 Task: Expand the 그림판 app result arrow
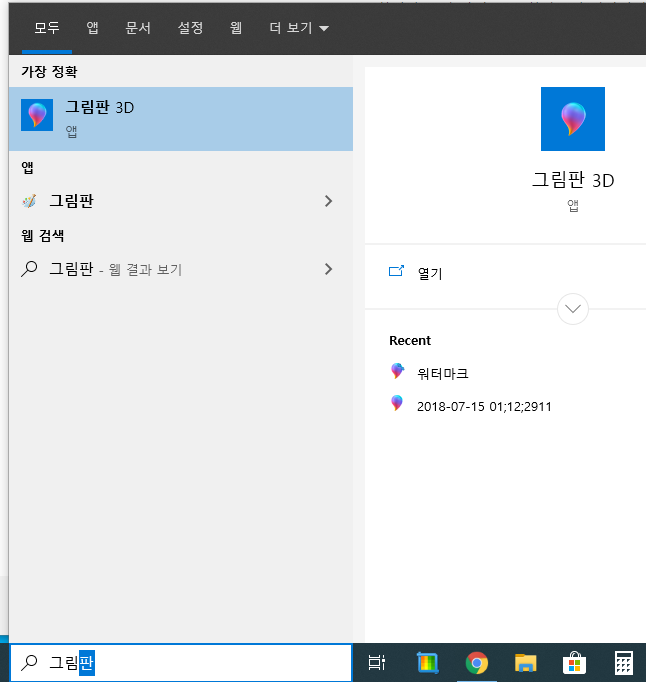pyautogui.click(x=328, y=201)
